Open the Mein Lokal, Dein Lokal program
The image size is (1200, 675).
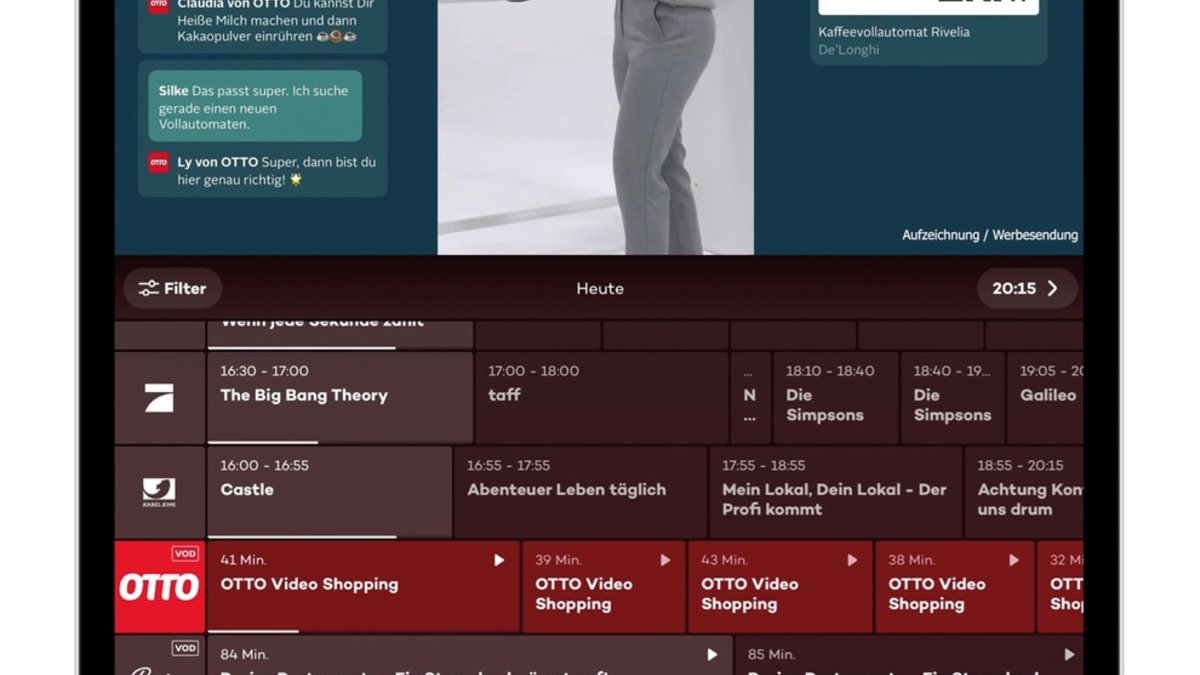click(x=835, y=490)
